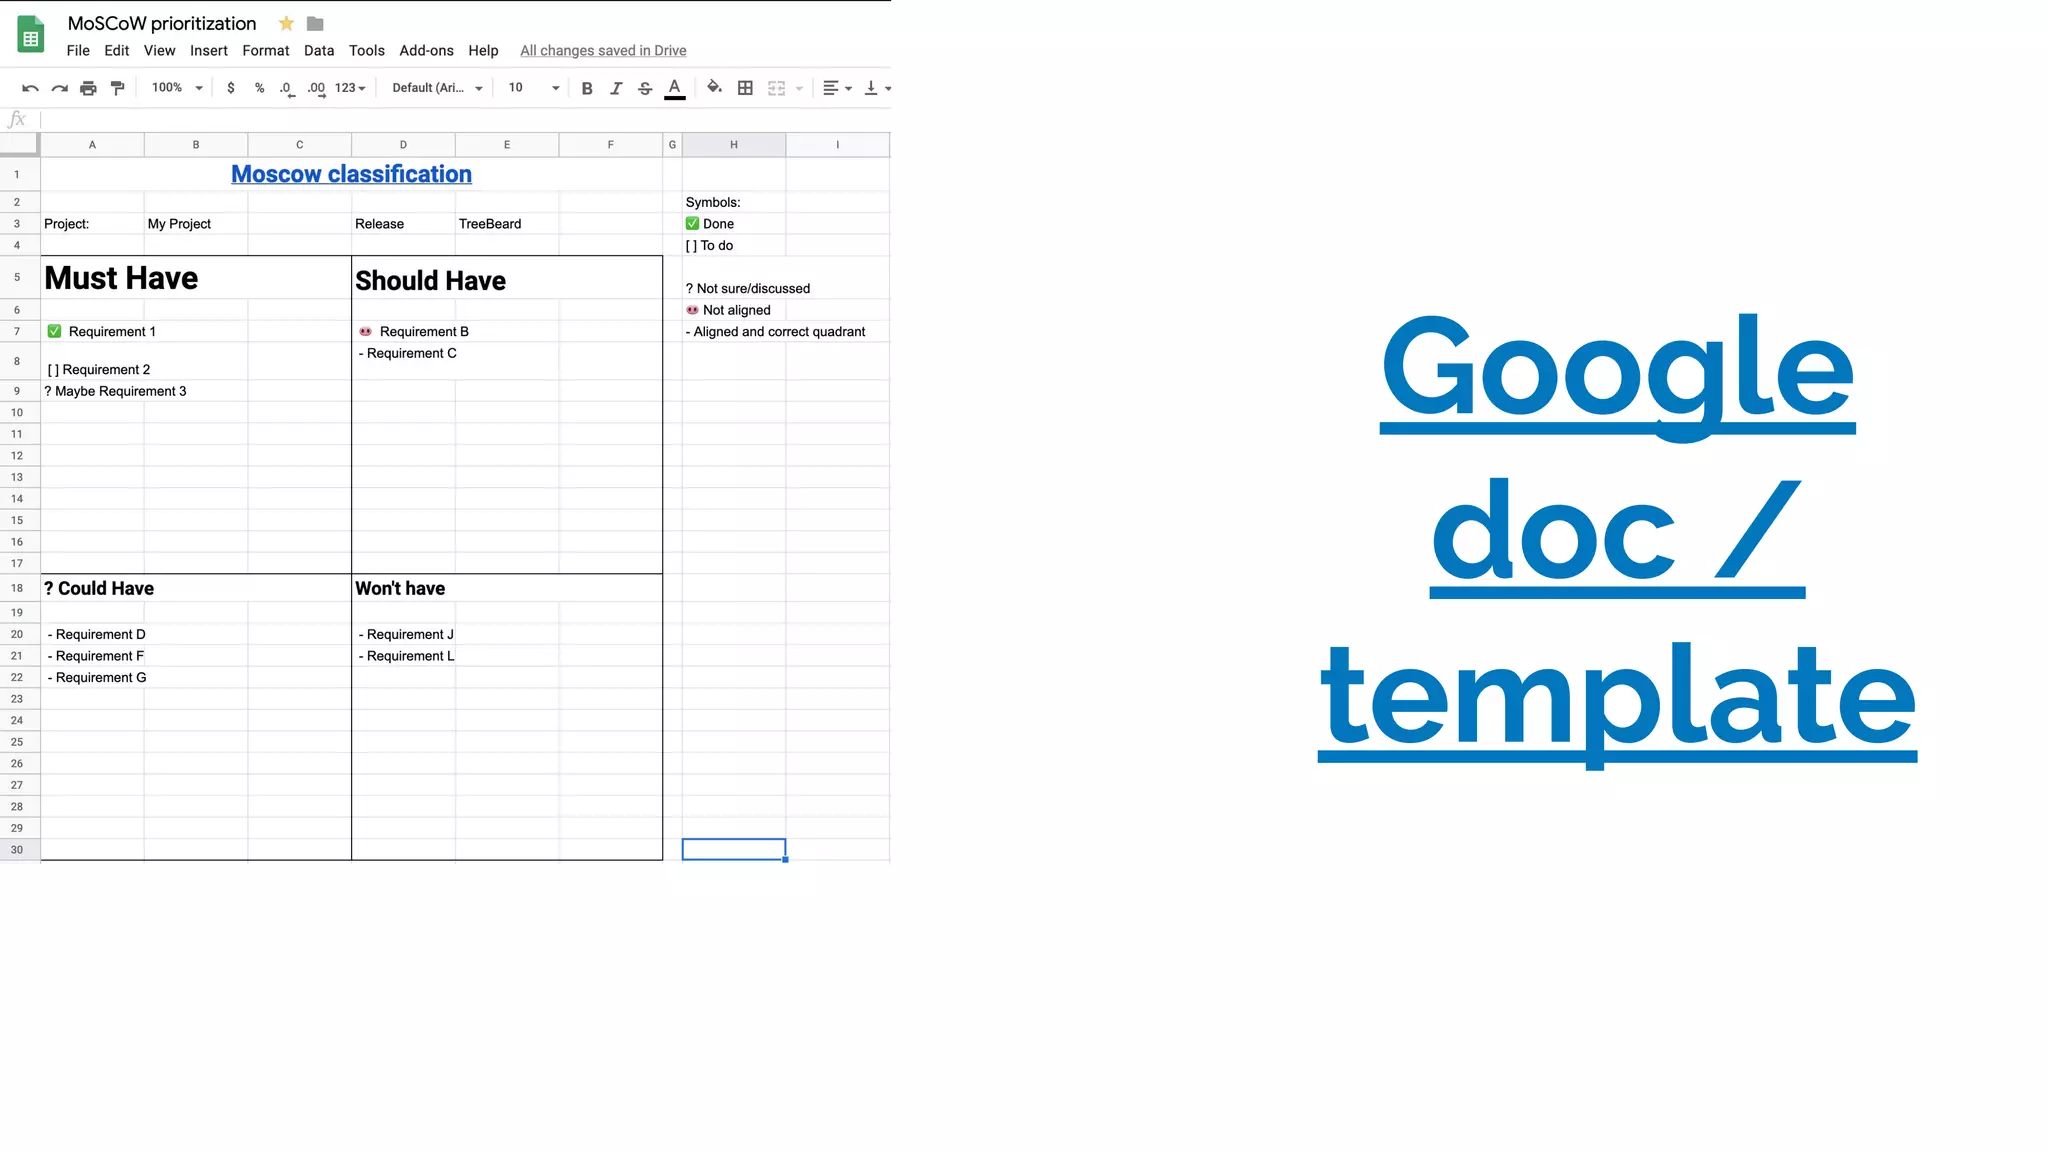Click the Undo arrow in the toolbar

(x=30, y=88)
